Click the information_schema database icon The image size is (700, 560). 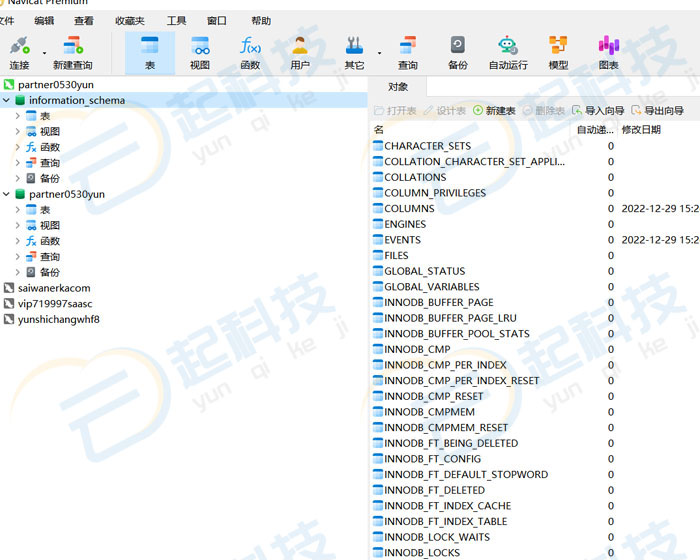(x=20, y=100)
